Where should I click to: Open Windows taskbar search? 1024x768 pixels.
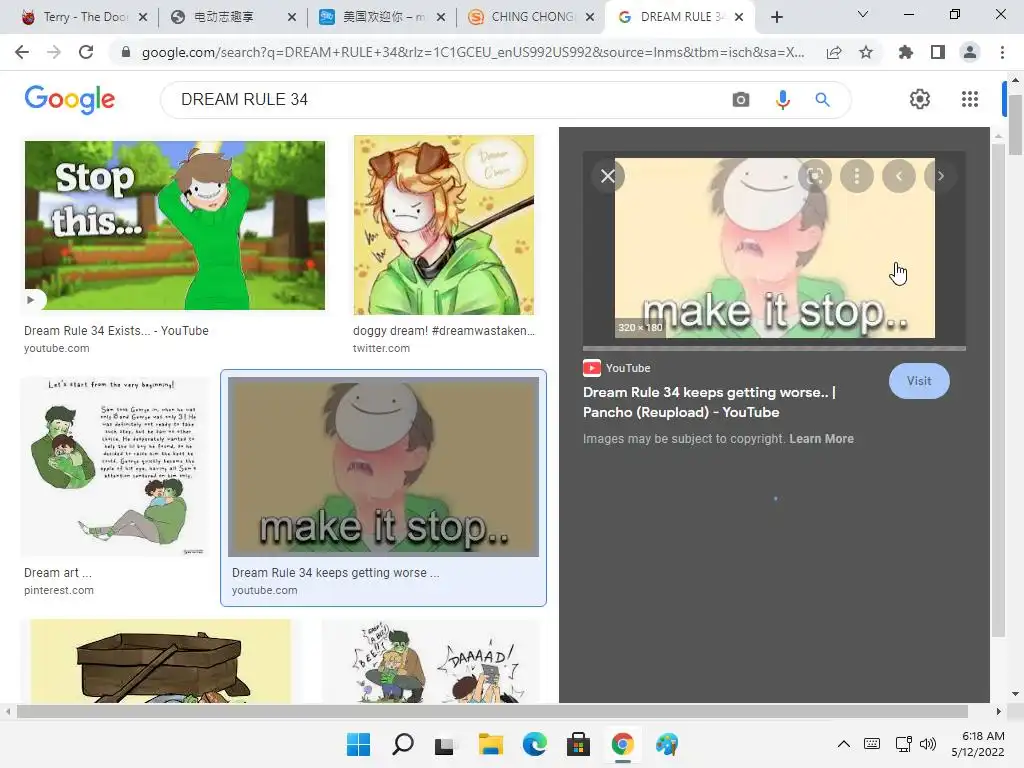click(402, 744)
